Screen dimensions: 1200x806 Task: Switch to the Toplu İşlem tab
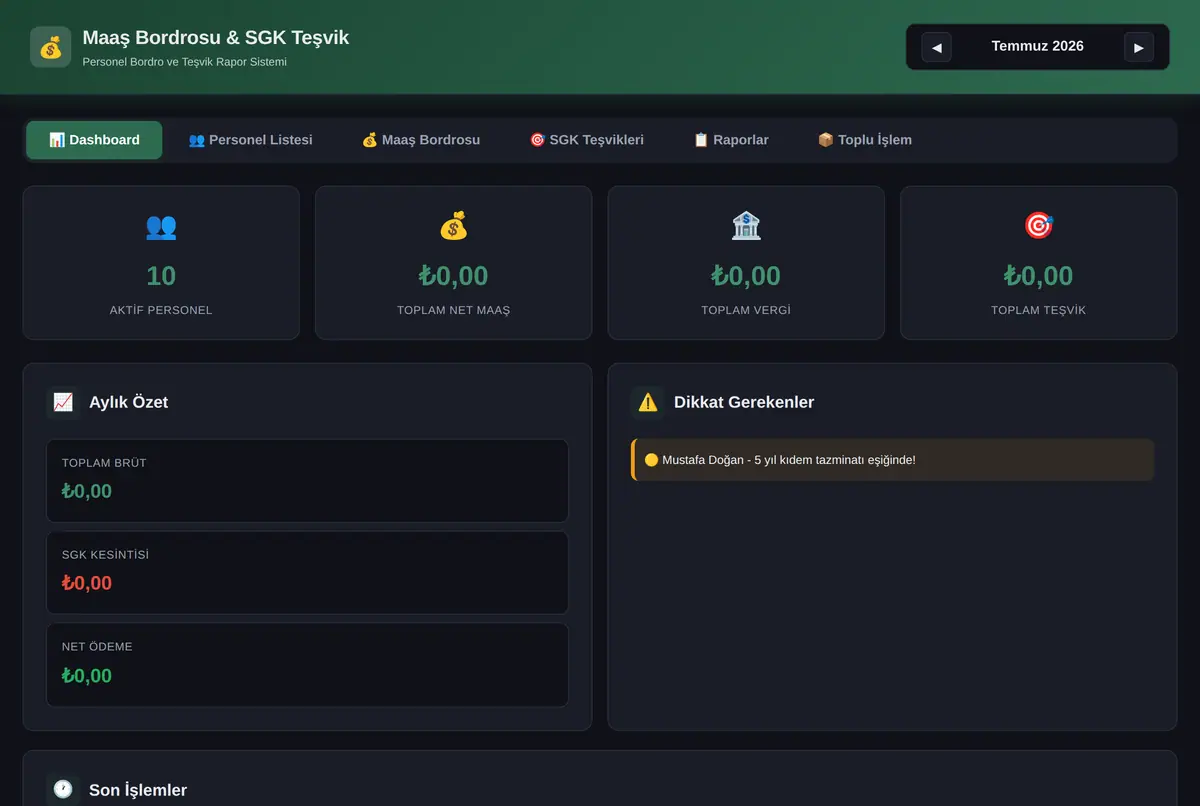[x=865, y=140]
